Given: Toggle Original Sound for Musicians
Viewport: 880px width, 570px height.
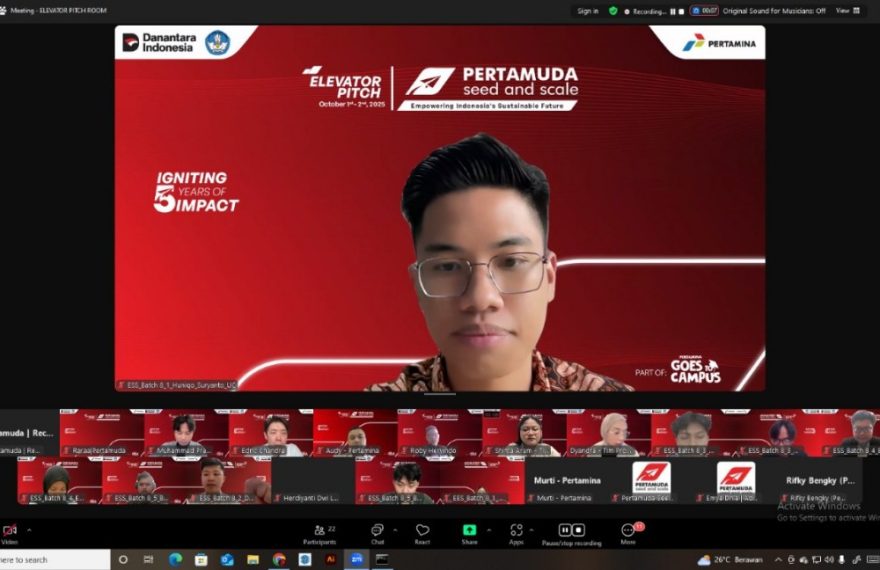Looking at the screenshot, I should pyautogui.click(x=774, y=11).
